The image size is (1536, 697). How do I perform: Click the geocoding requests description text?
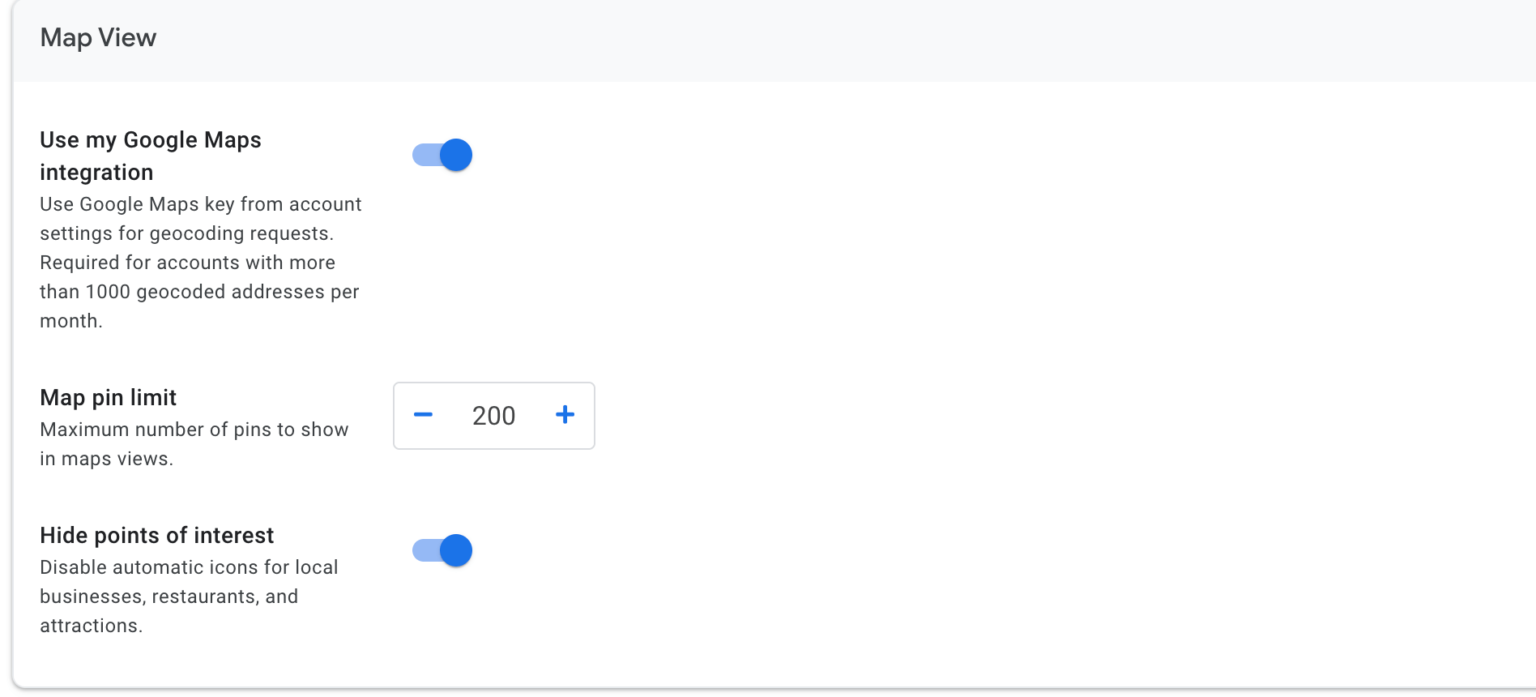(x=200, y=262)
